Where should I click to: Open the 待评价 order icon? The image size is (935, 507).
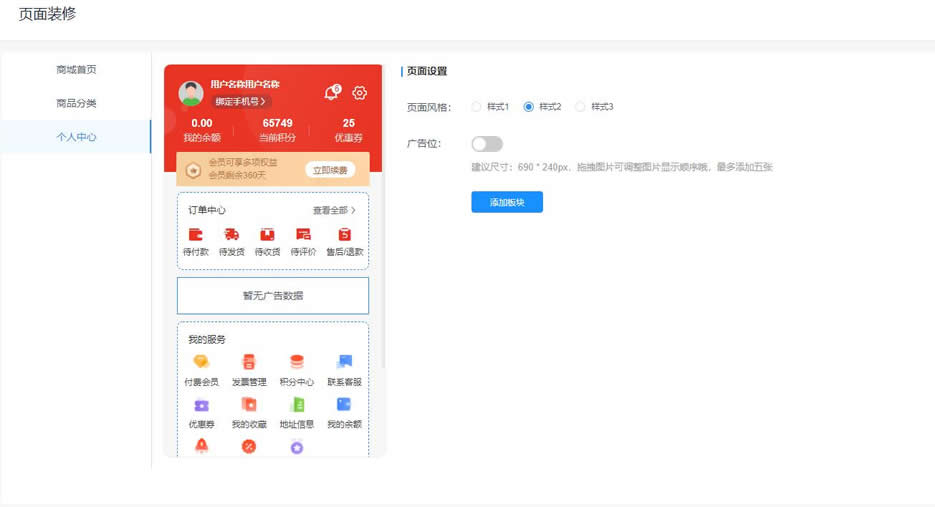[x=303, y=234]
